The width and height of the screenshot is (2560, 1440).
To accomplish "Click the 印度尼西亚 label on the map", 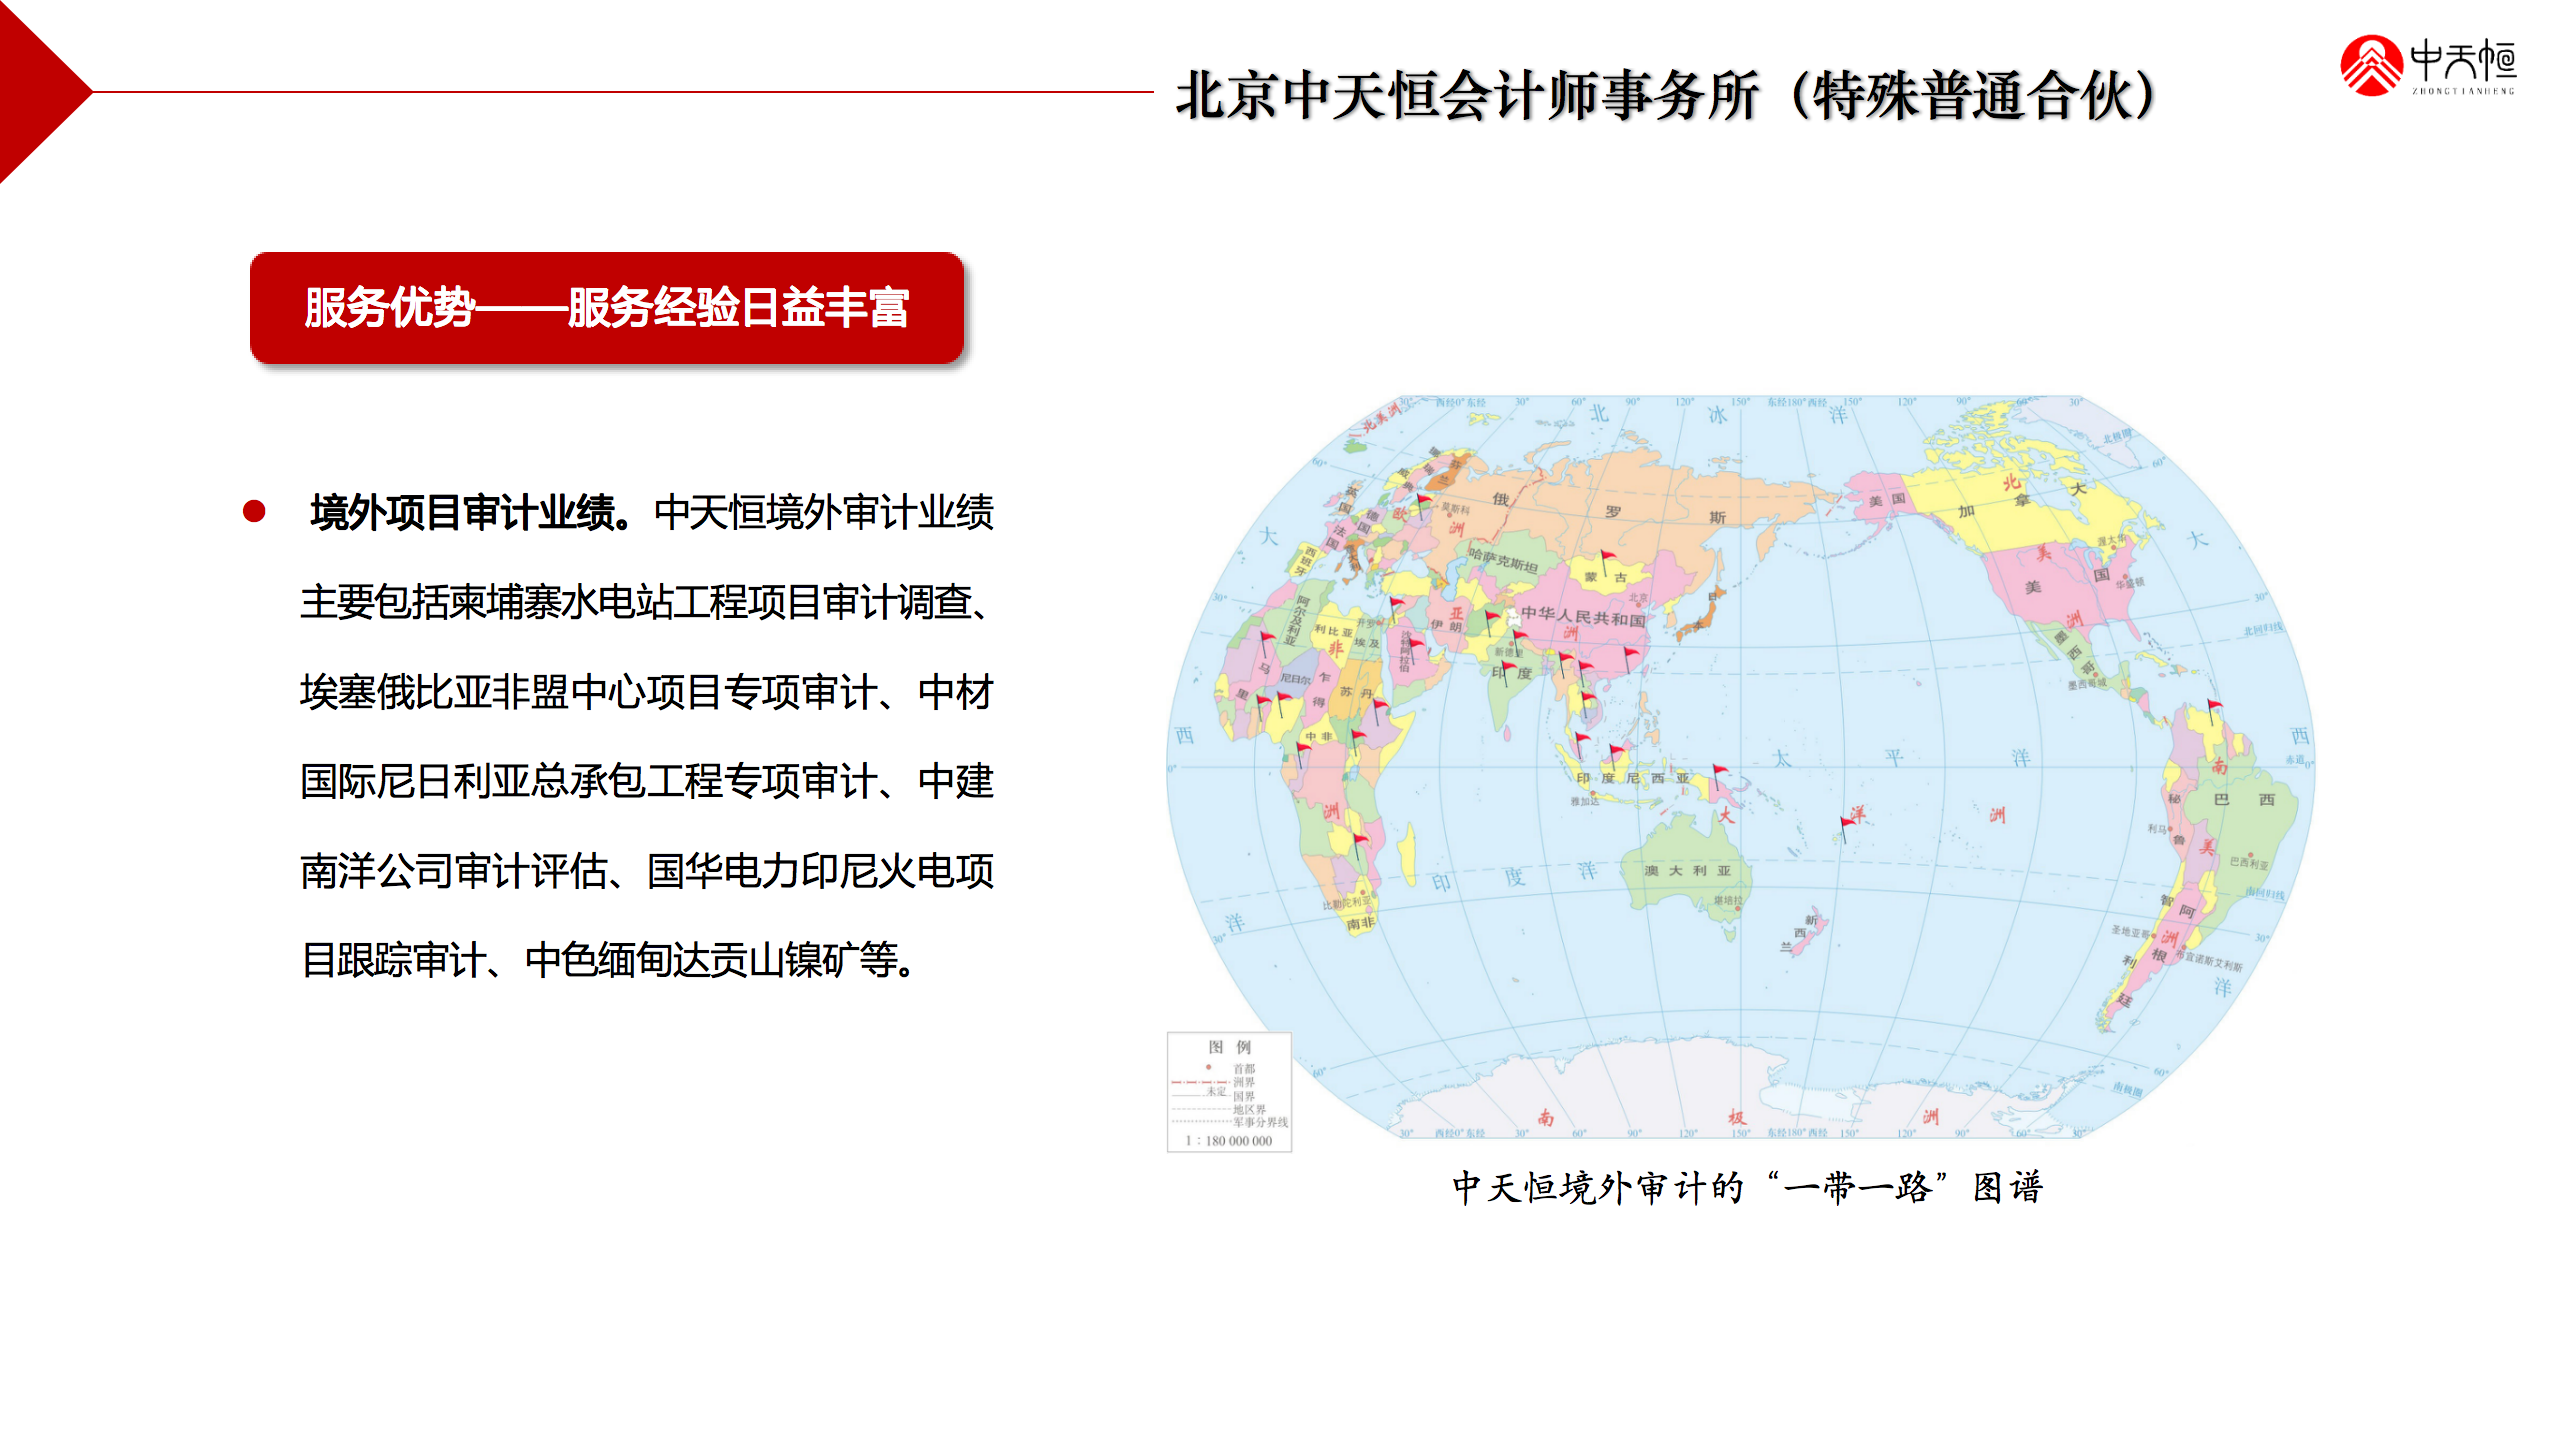I will (1632, 778).
